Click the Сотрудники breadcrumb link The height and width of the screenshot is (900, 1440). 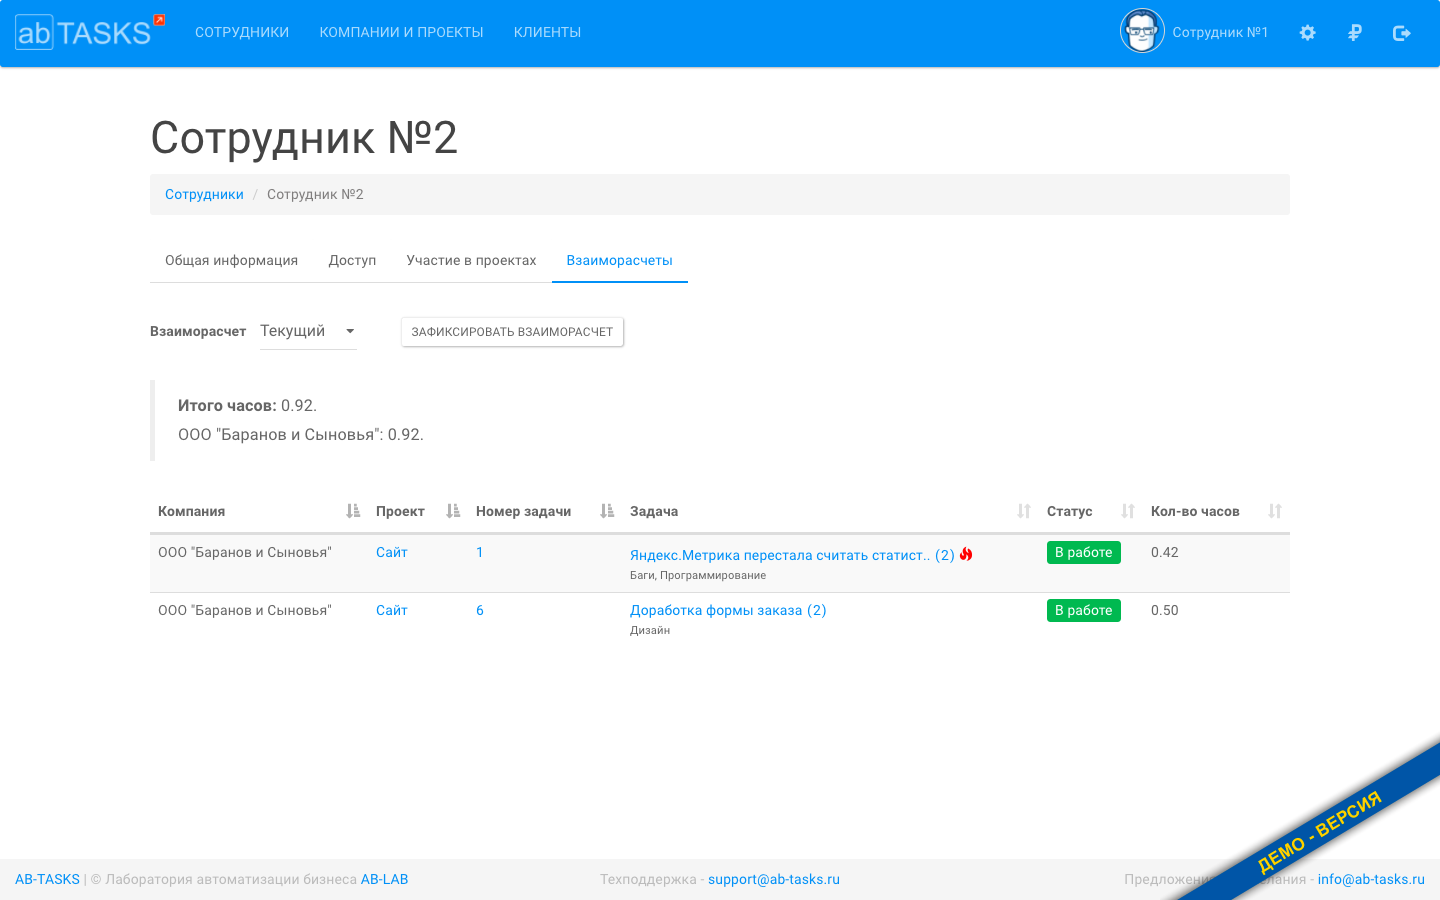(204, 194)
